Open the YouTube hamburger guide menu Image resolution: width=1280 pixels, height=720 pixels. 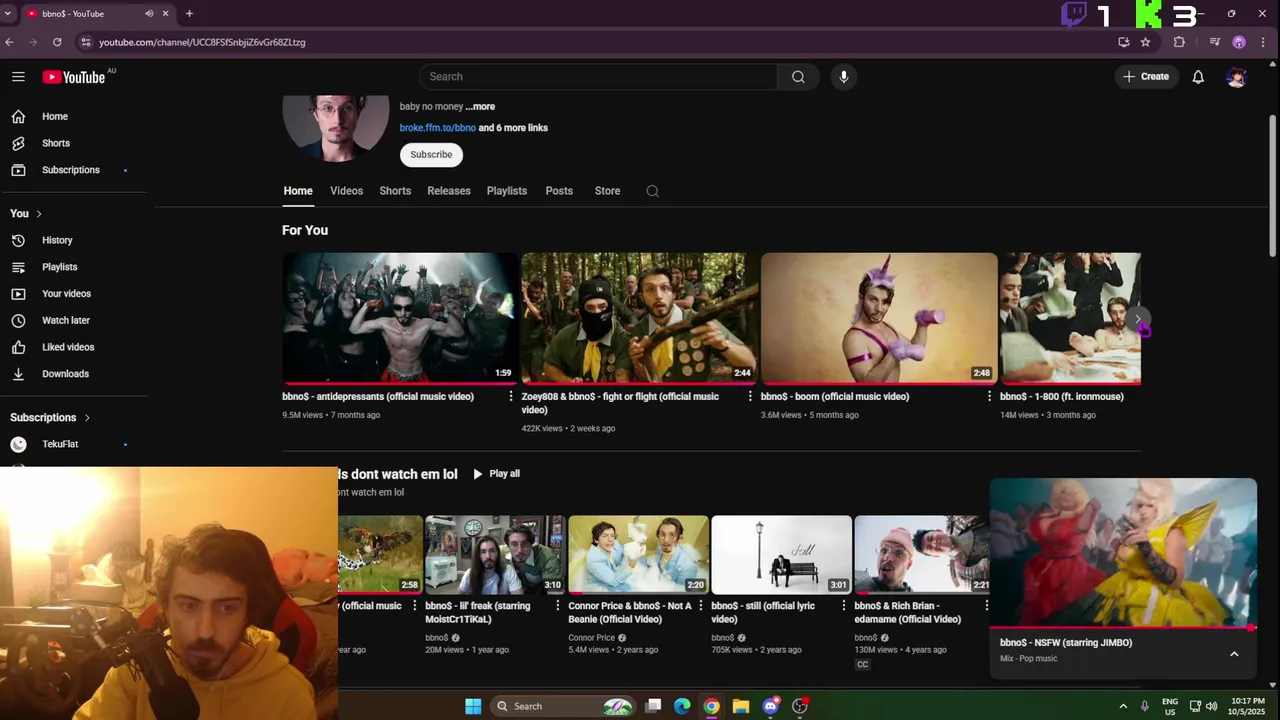(18, 77)
